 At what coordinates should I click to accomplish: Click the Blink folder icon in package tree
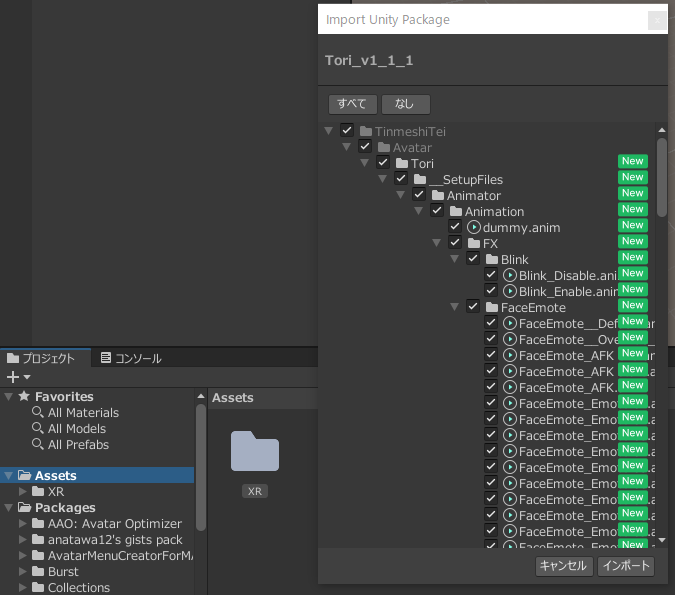pyautogui.click(x=491, y=259)
